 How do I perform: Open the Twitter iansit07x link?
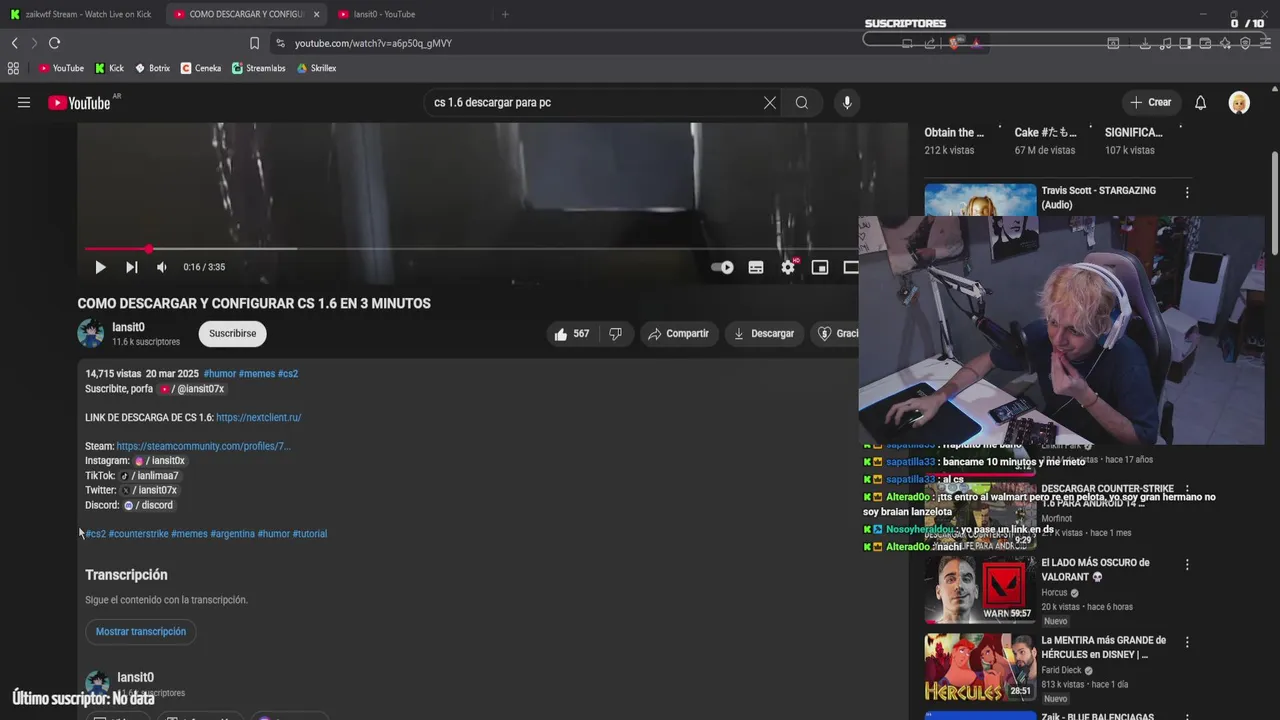pyautogui.click(x=148, y=490)
